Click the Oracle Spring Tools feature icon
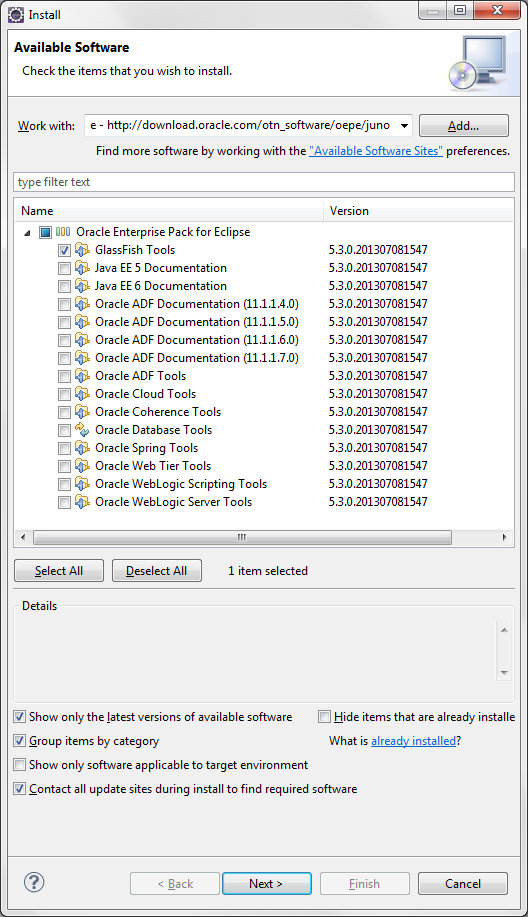The height and width of the screenshot is (917, 528). coord(82,449)
